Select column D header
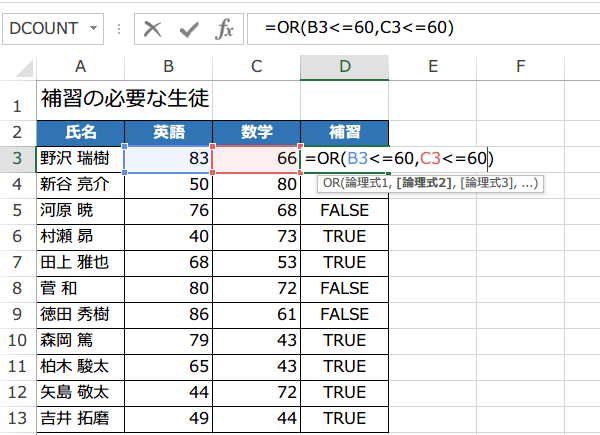The image size is (600, 435). point(344,67)
